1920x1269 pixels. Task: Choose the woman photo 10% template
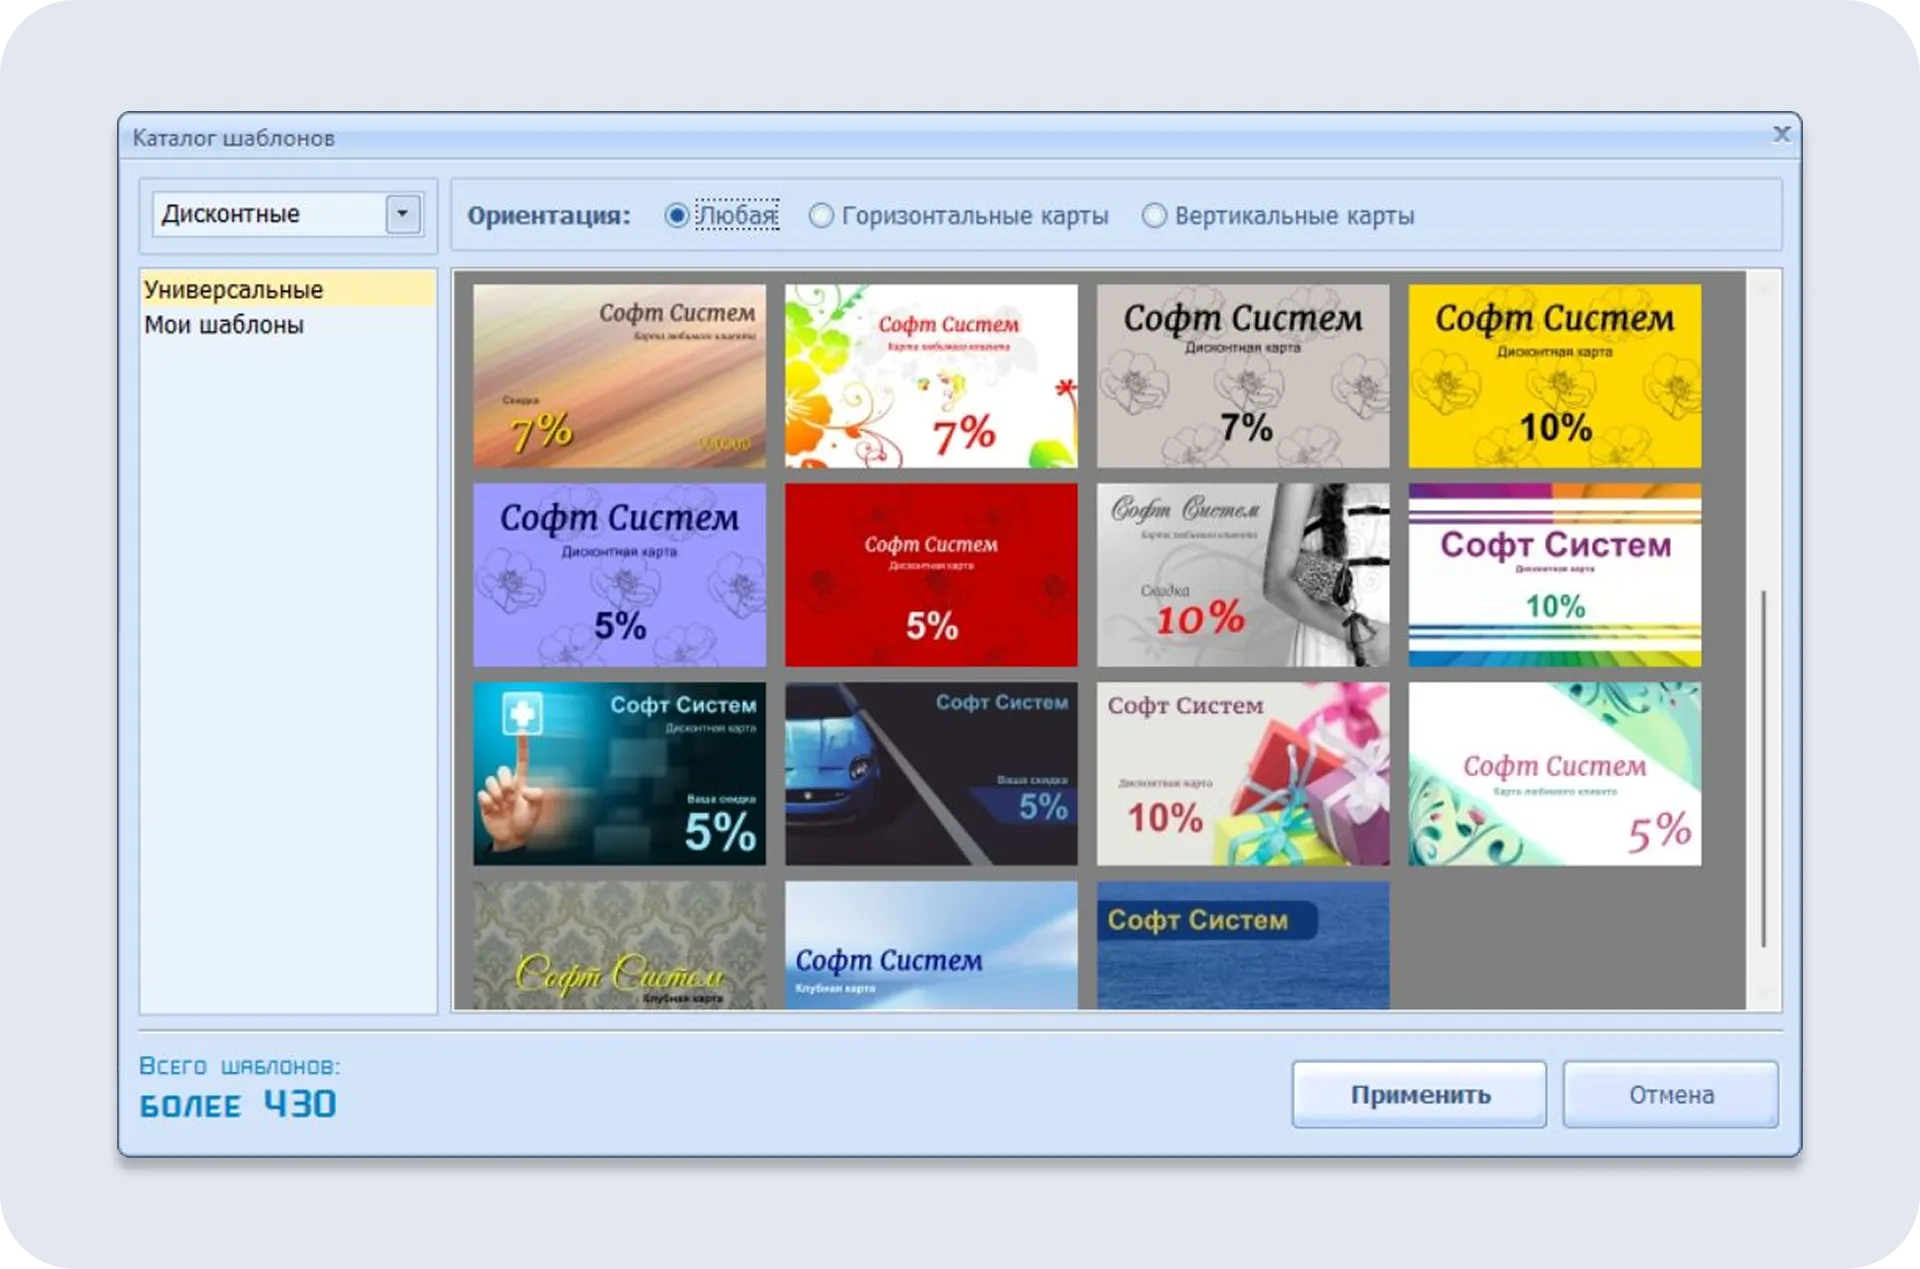click(1243, 575)
